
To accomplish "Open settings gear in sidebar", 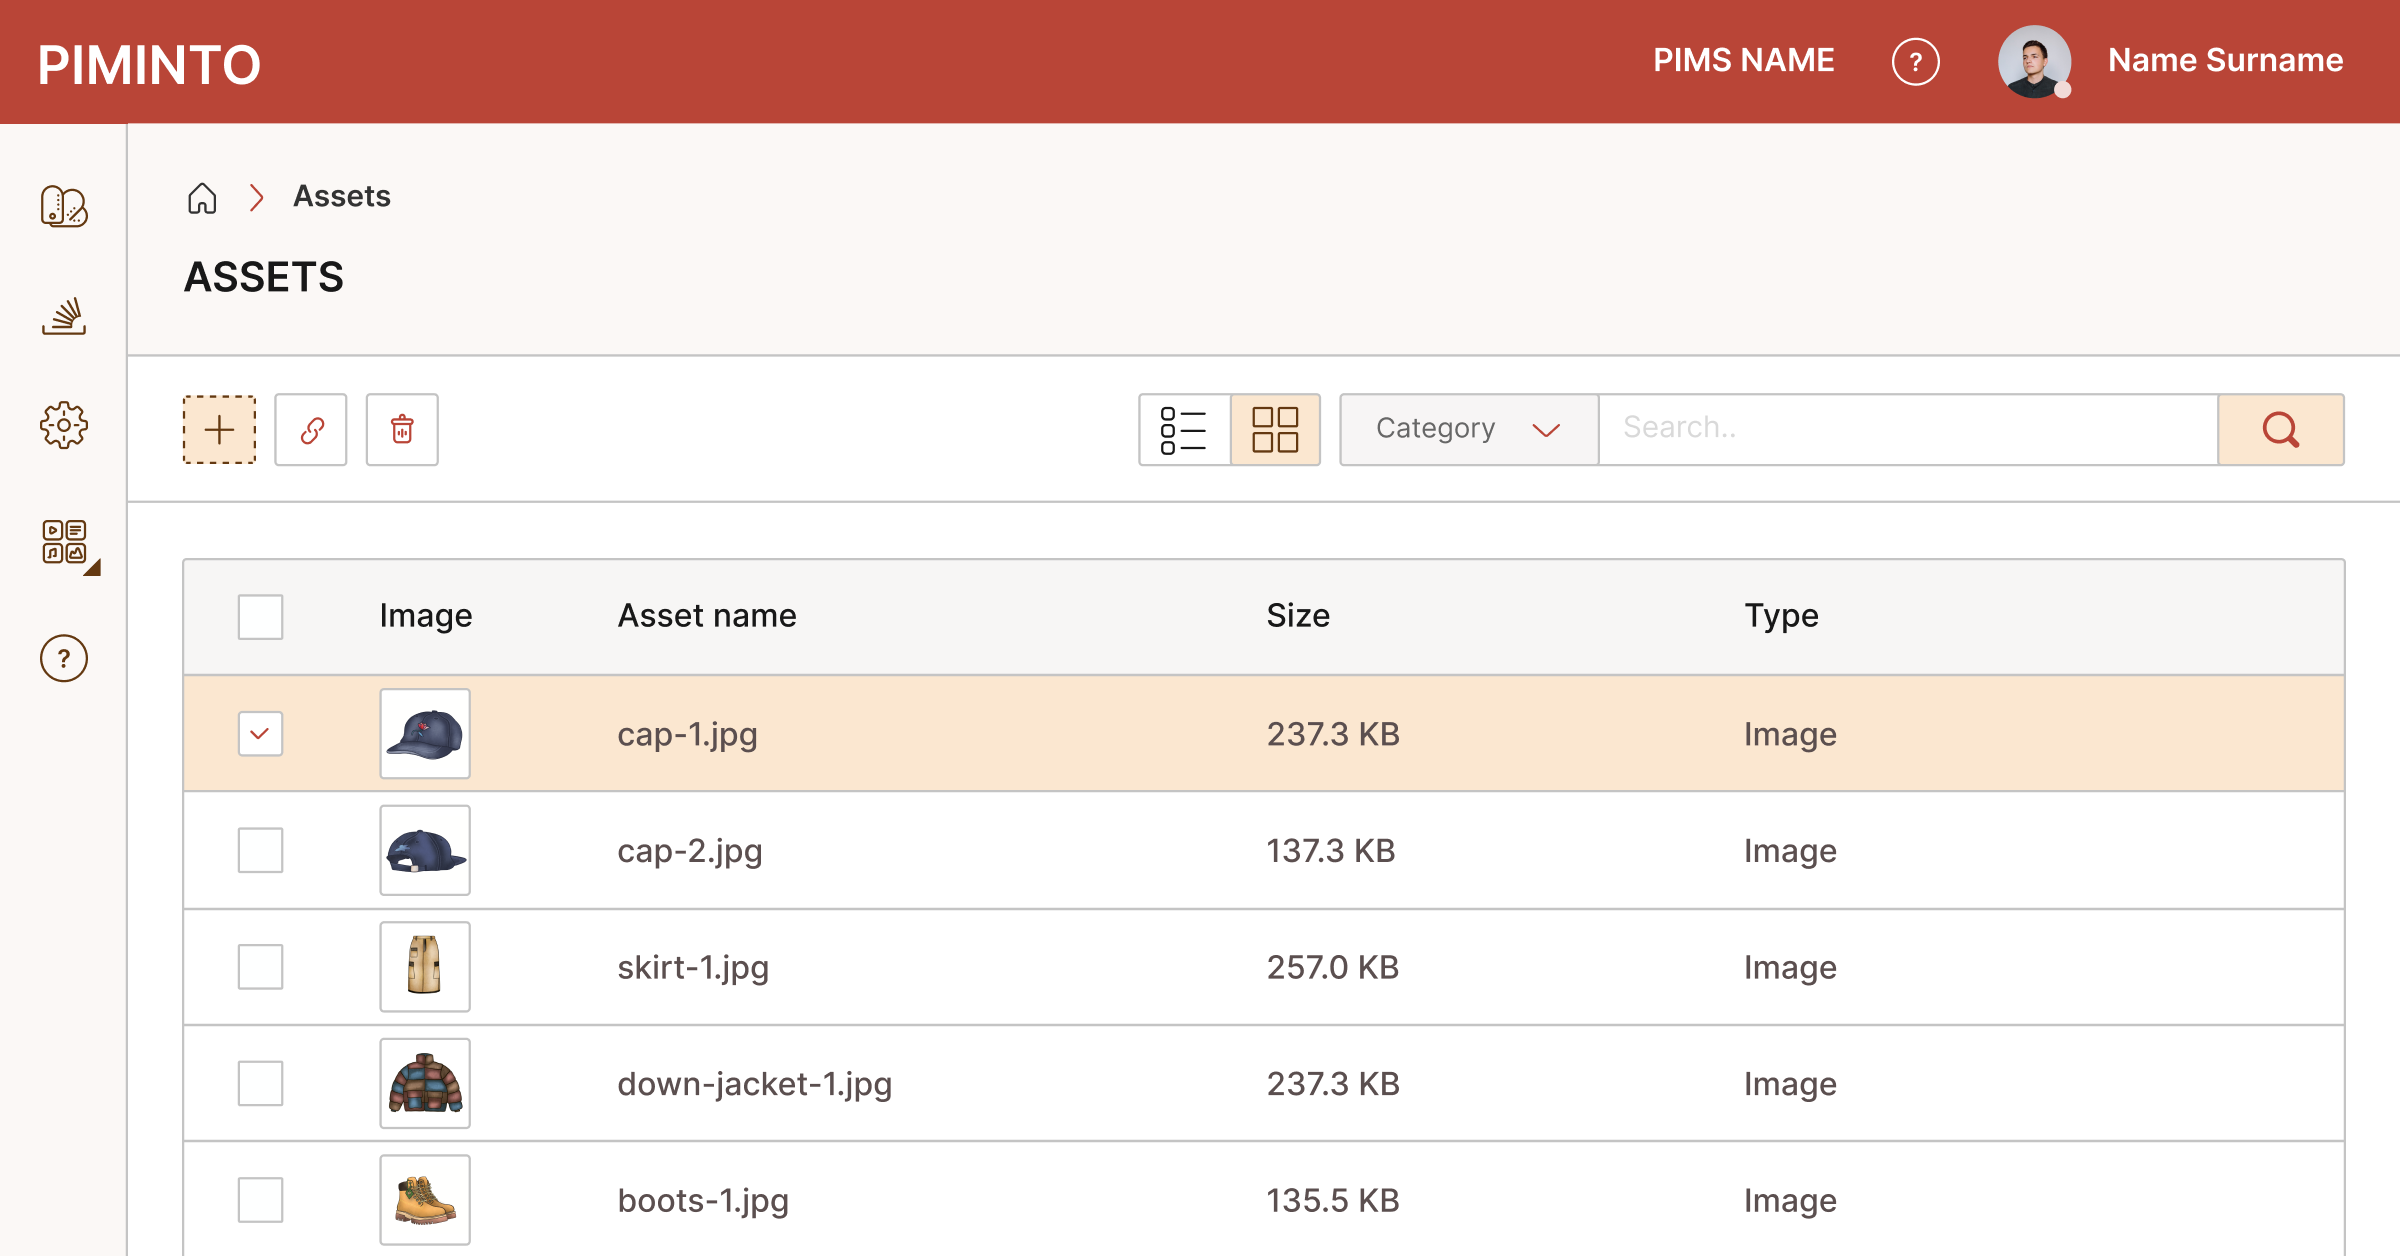I will (x=64, y=426).
